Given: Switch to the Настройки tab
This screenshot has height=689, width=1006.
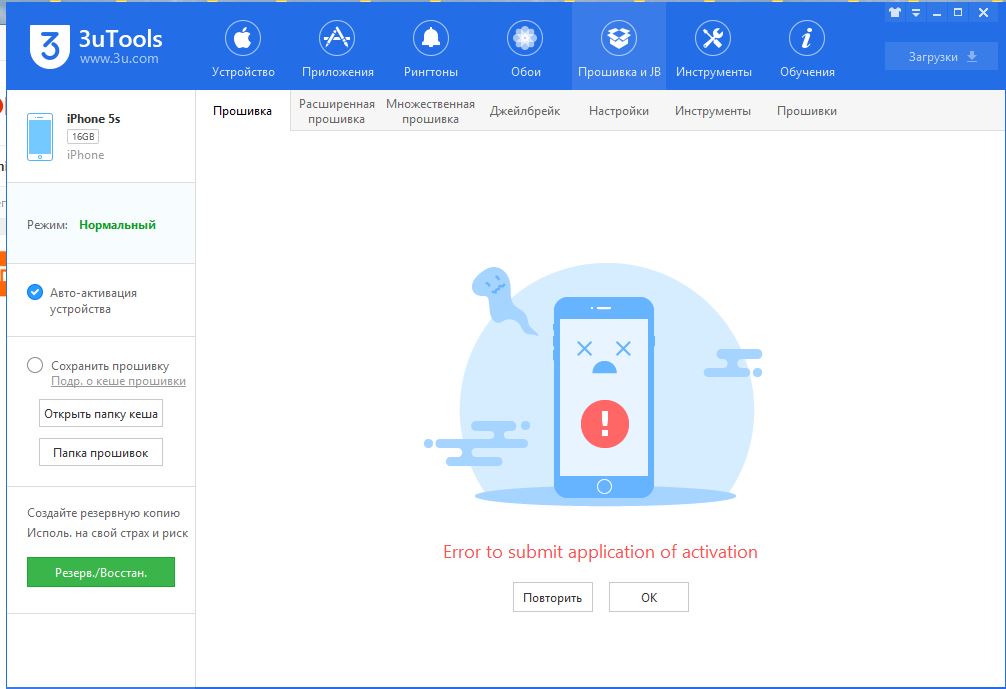Looking at the screenshot, I should coord(618,111).
